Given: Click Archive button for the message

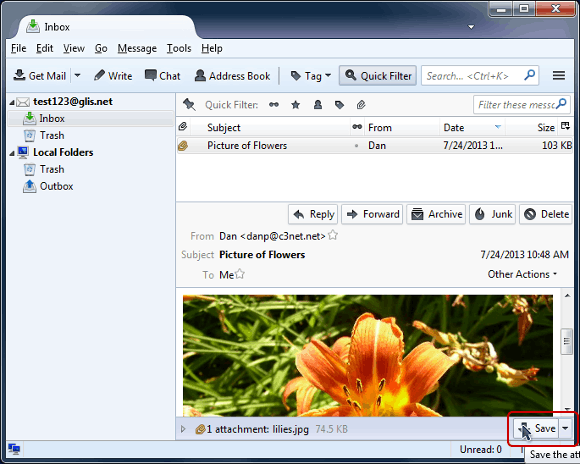Looking at the screenshot, I should click(x=437, y=214).
